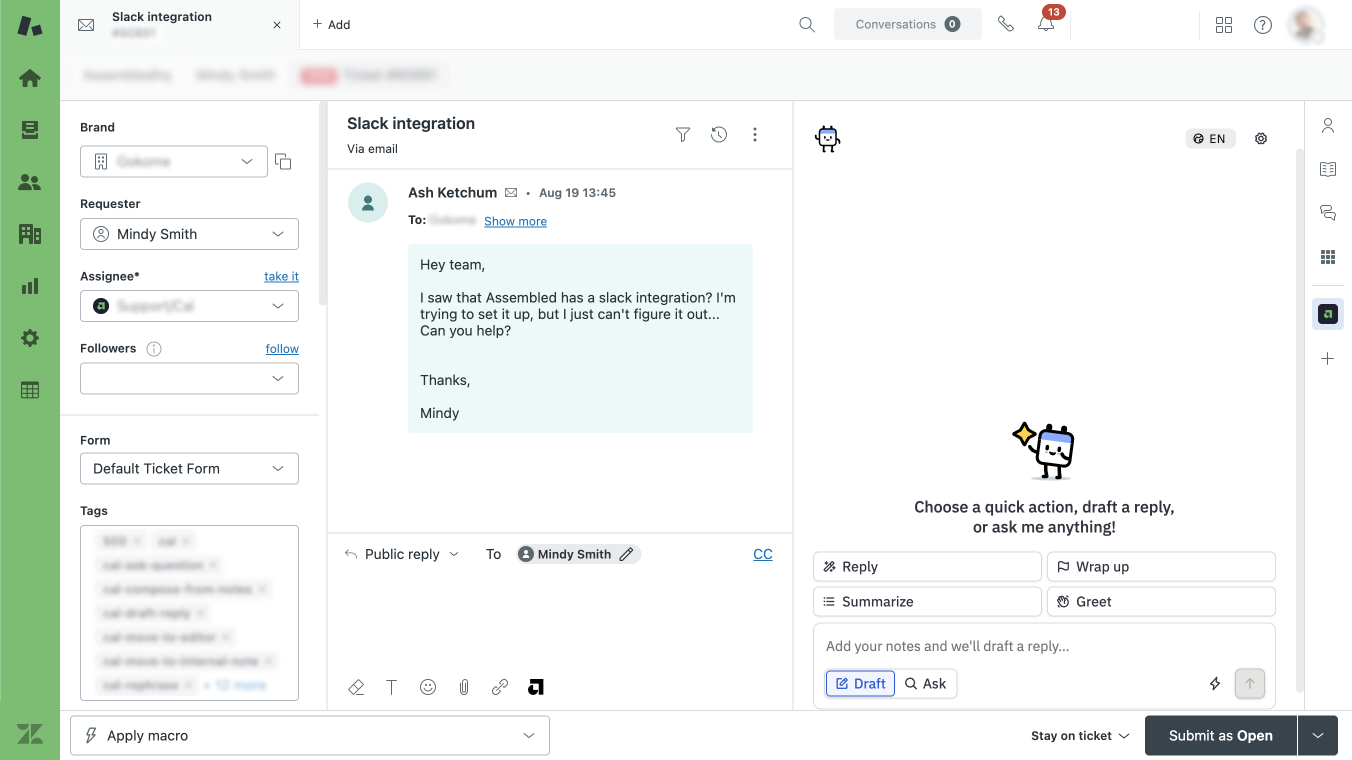Open the Home view in sidebar
The height and width of the screenshot is (760, 1352).
click(30, 78)
